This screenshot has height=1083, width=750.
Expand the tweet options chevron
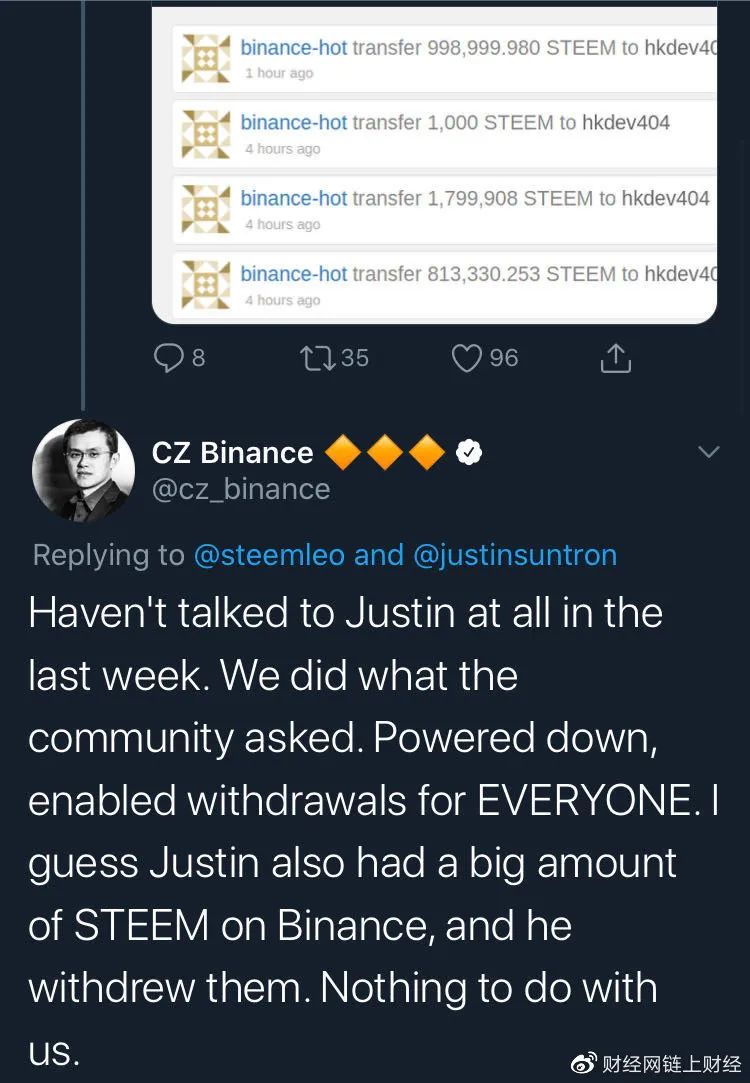pos(709,452)
